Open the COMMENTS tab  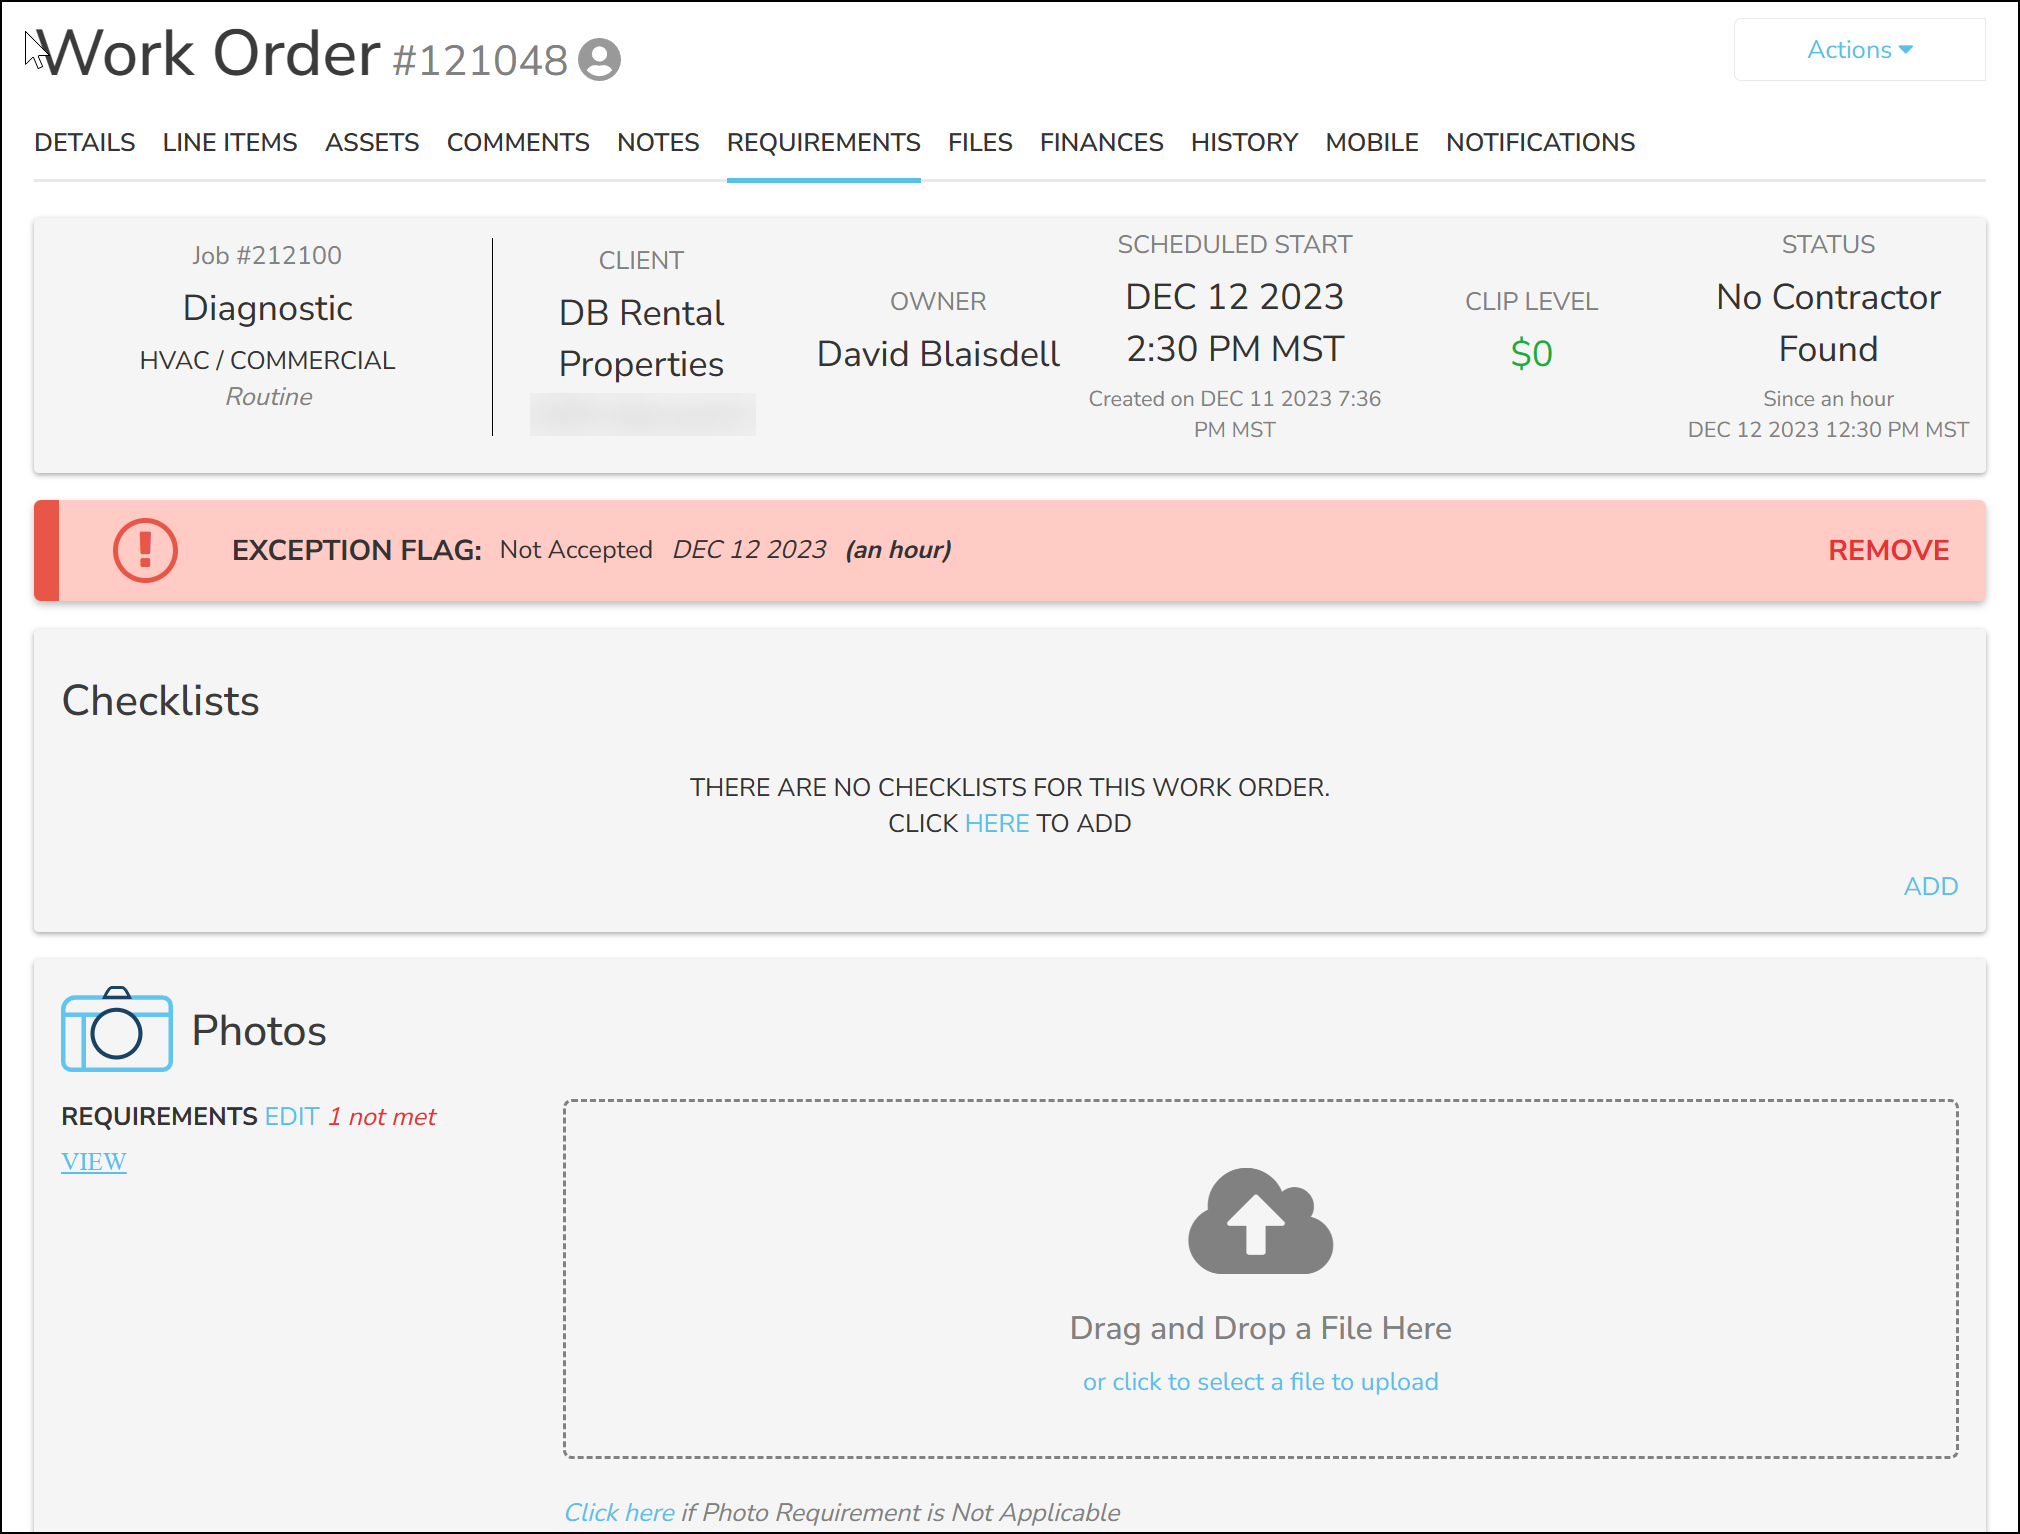(517, 142)
